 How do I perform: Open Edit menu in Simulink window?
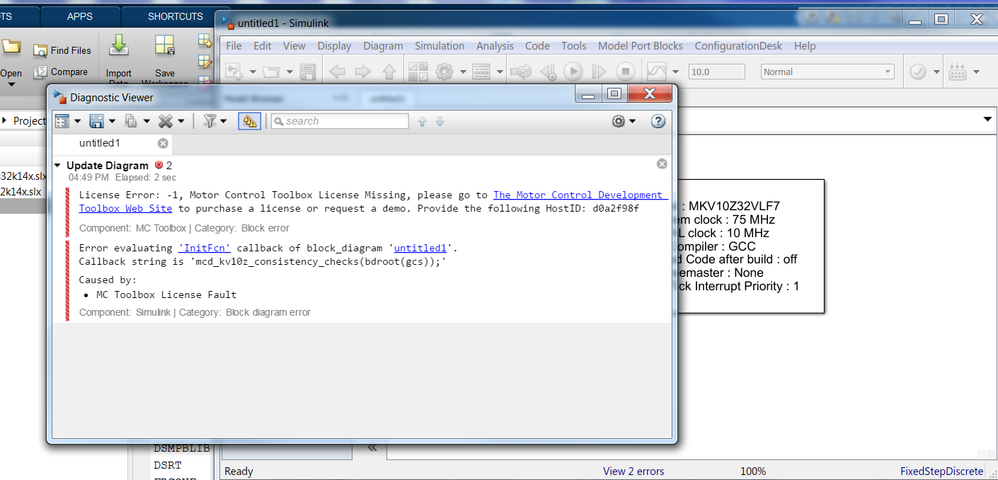click(x=262, y=46)
